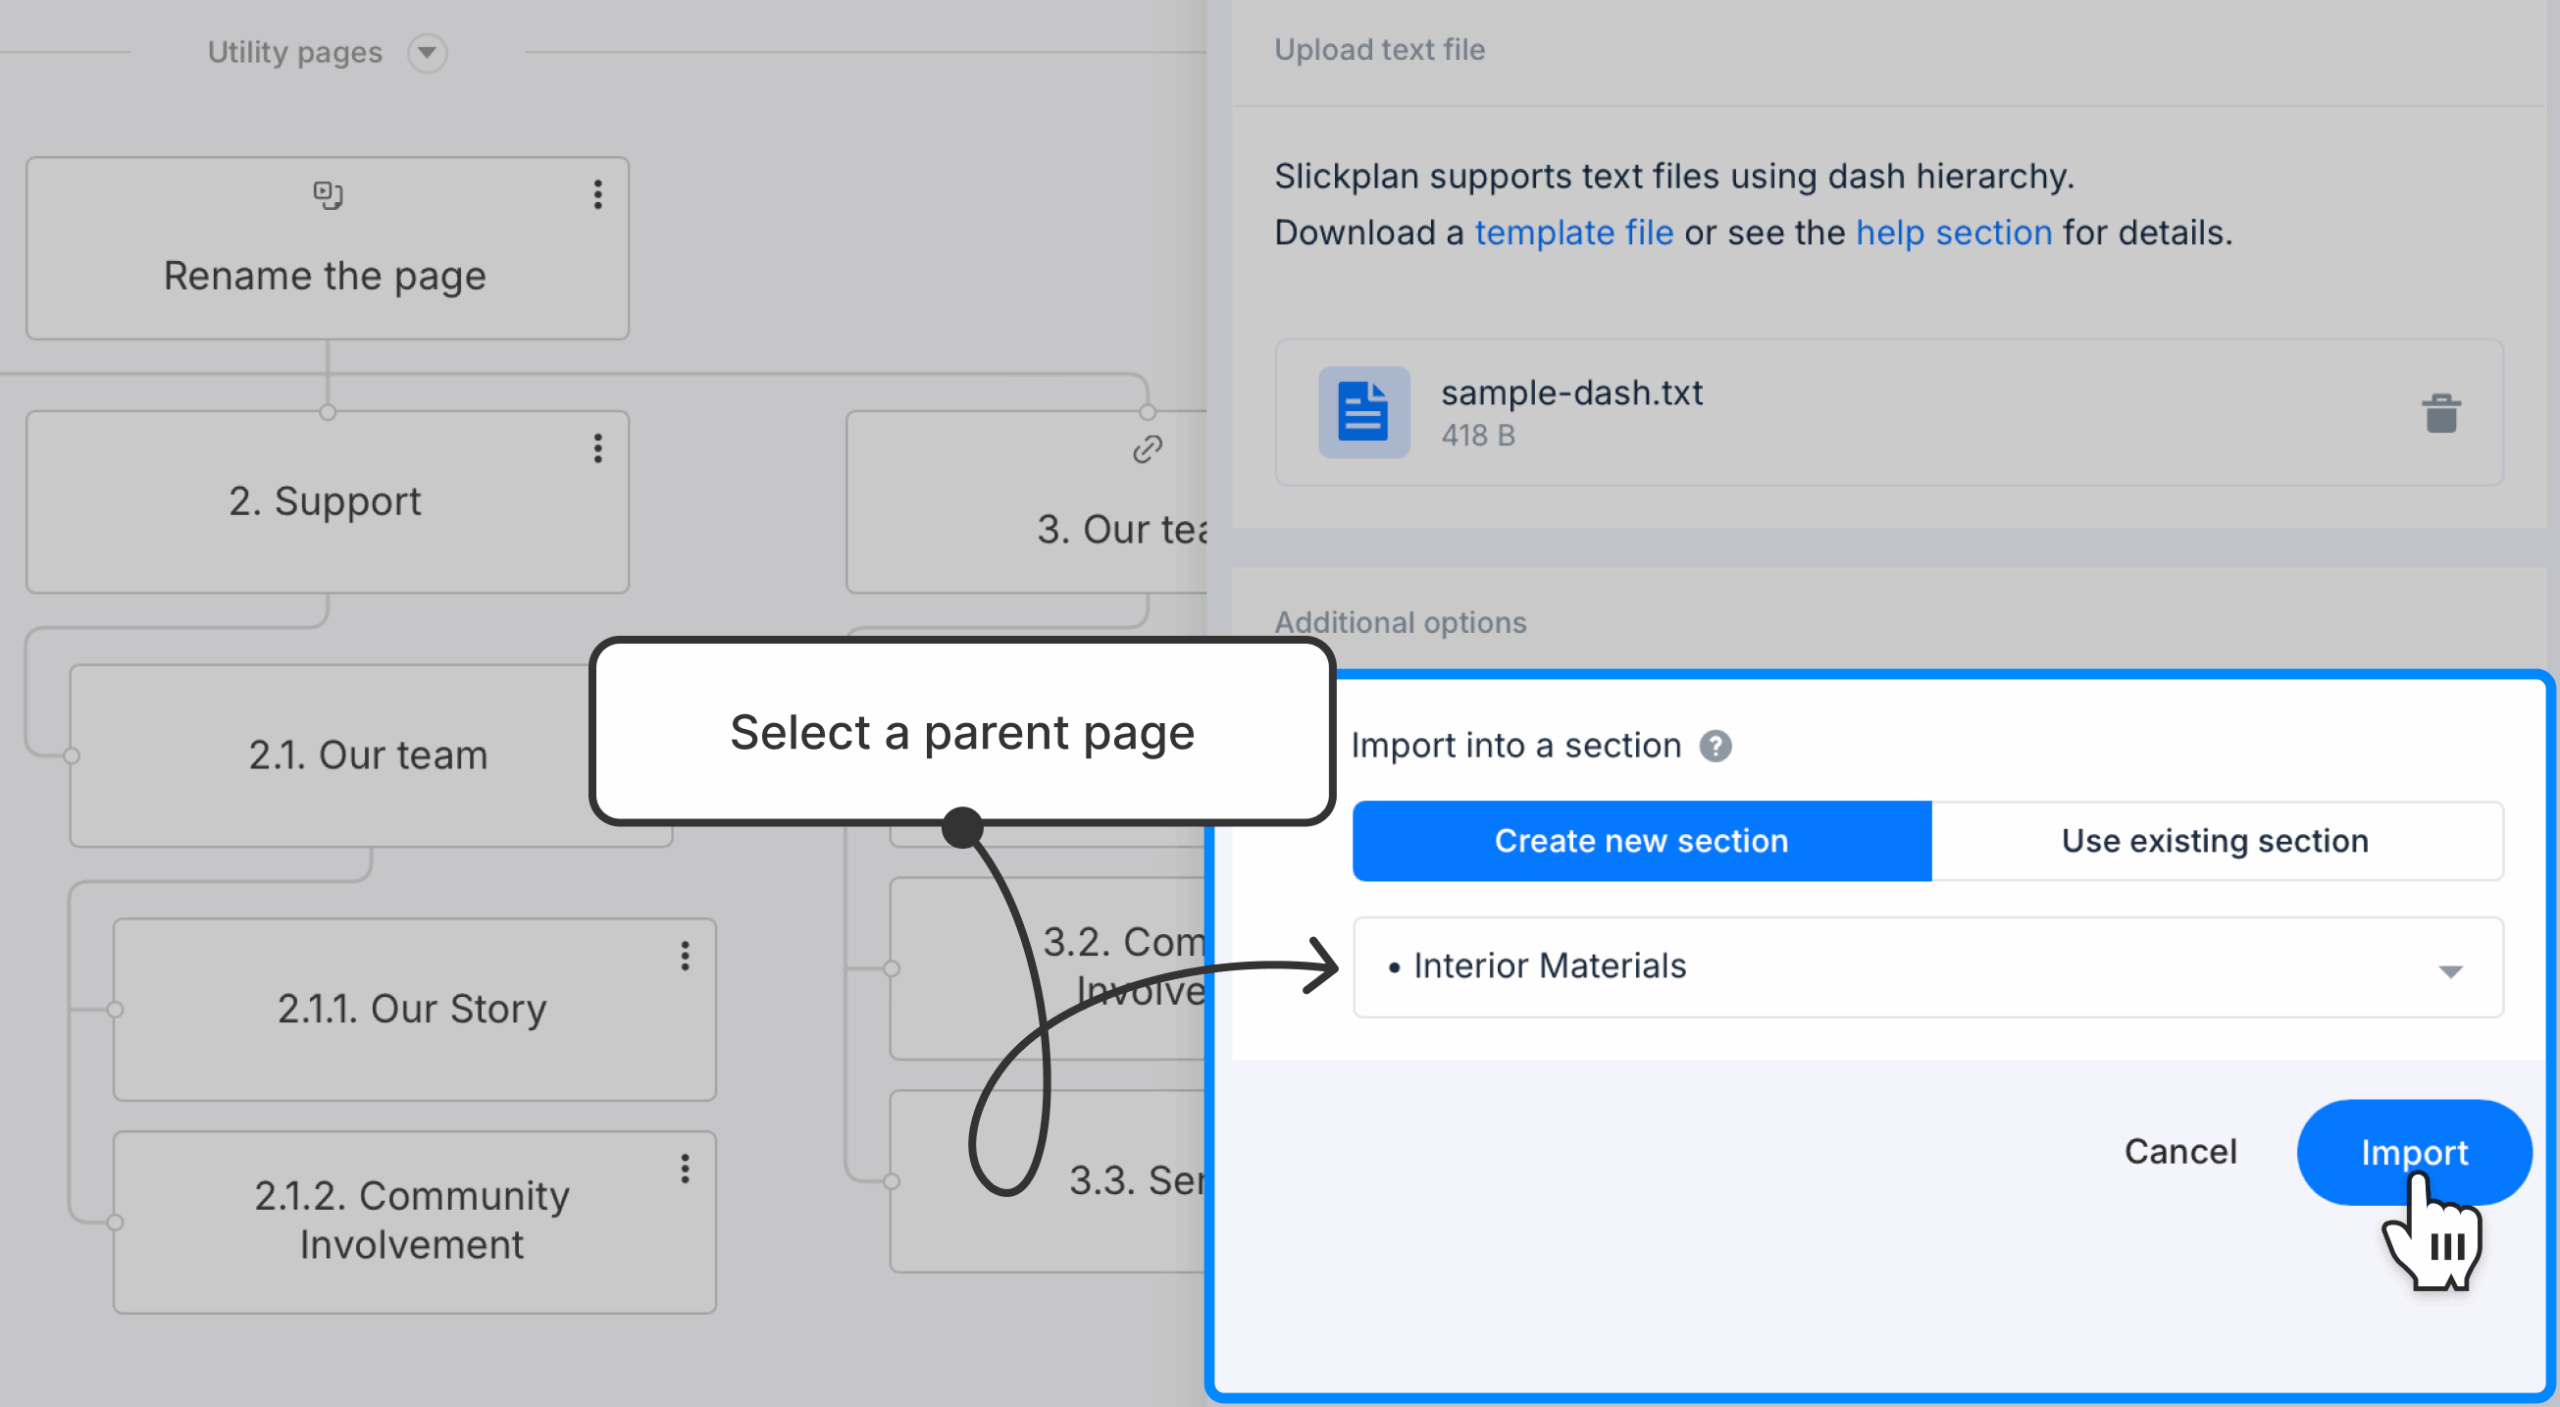2560x1407 pixels.
Task: Click the connector node above 2. Support card
Action: pos(328,412)
